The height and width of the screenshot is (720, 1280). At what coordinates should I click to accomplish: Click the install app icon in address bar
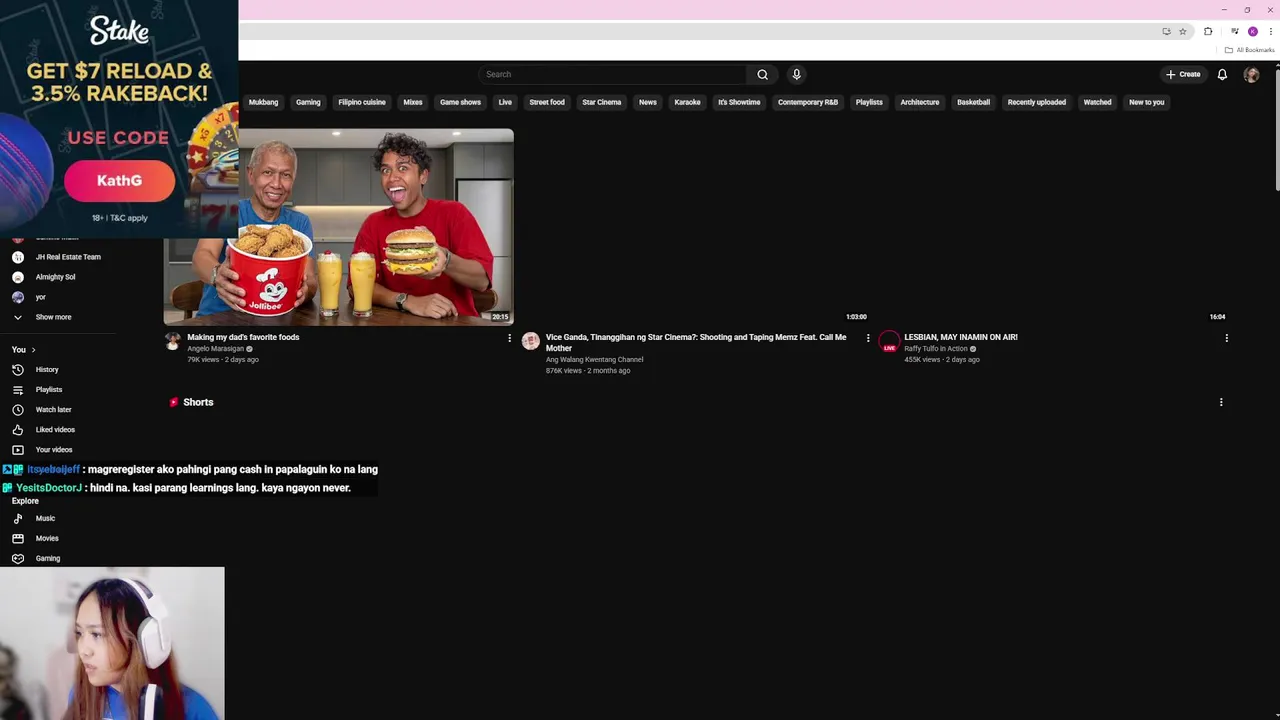pyautogui.click(x=1166, y=31)
